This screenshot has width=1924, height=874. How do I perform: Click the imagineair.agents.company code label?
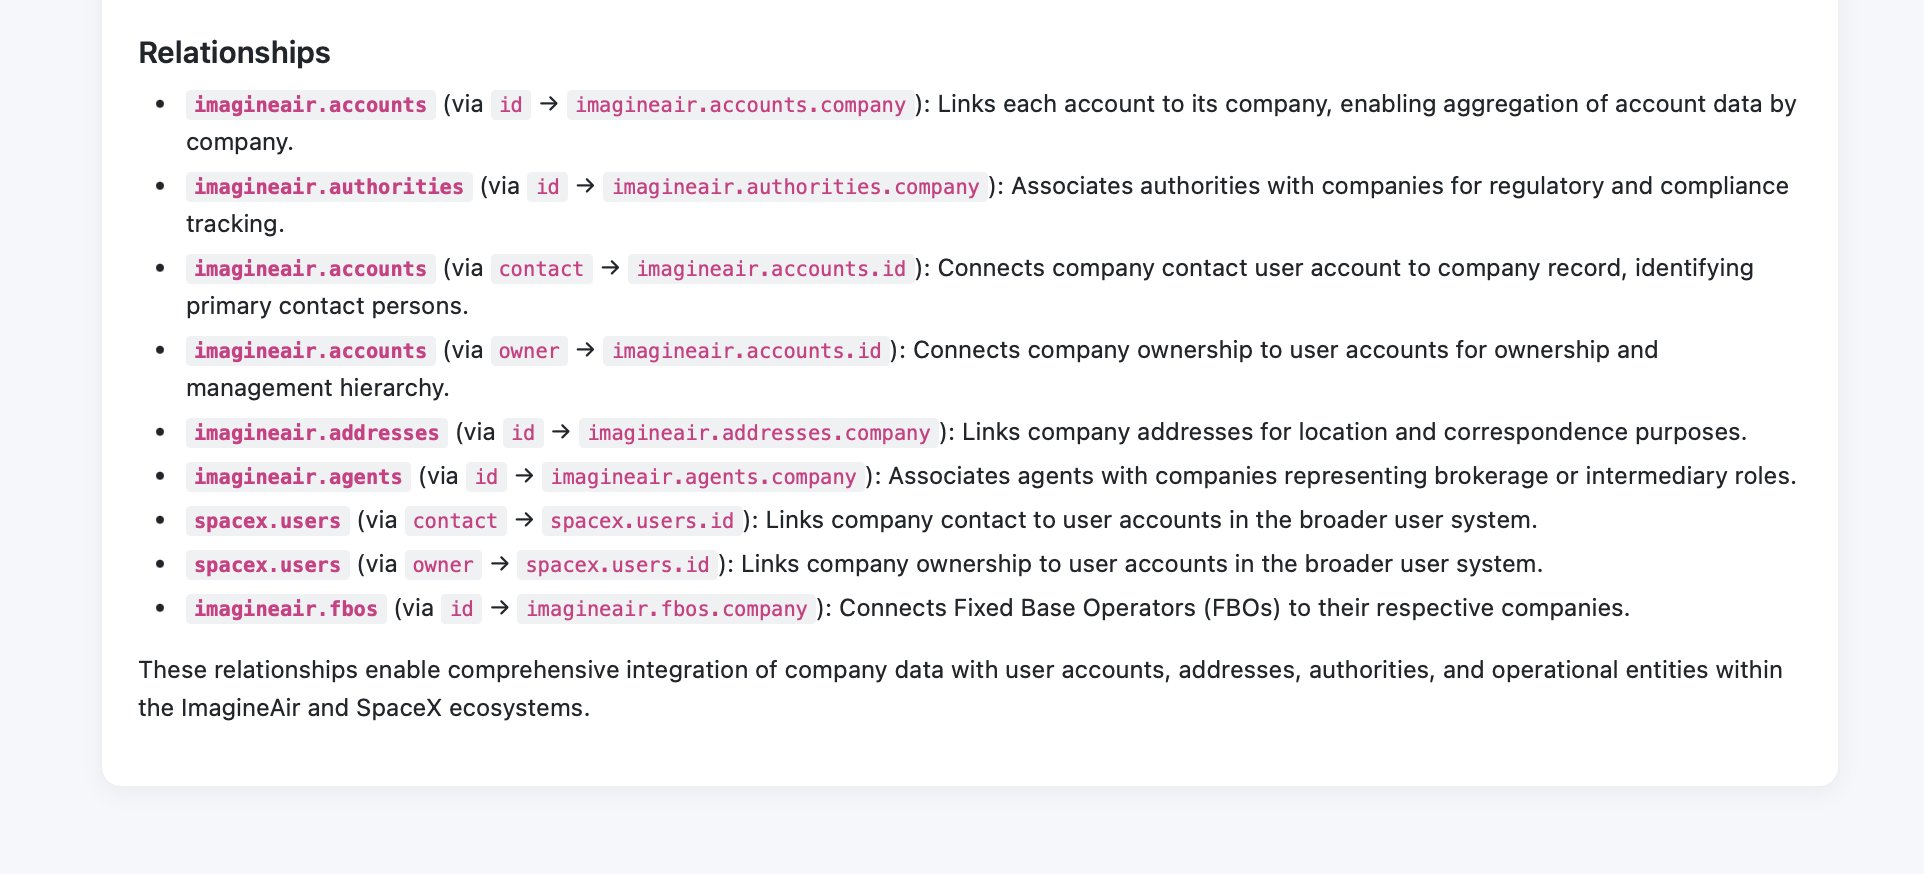coord(704,477)
